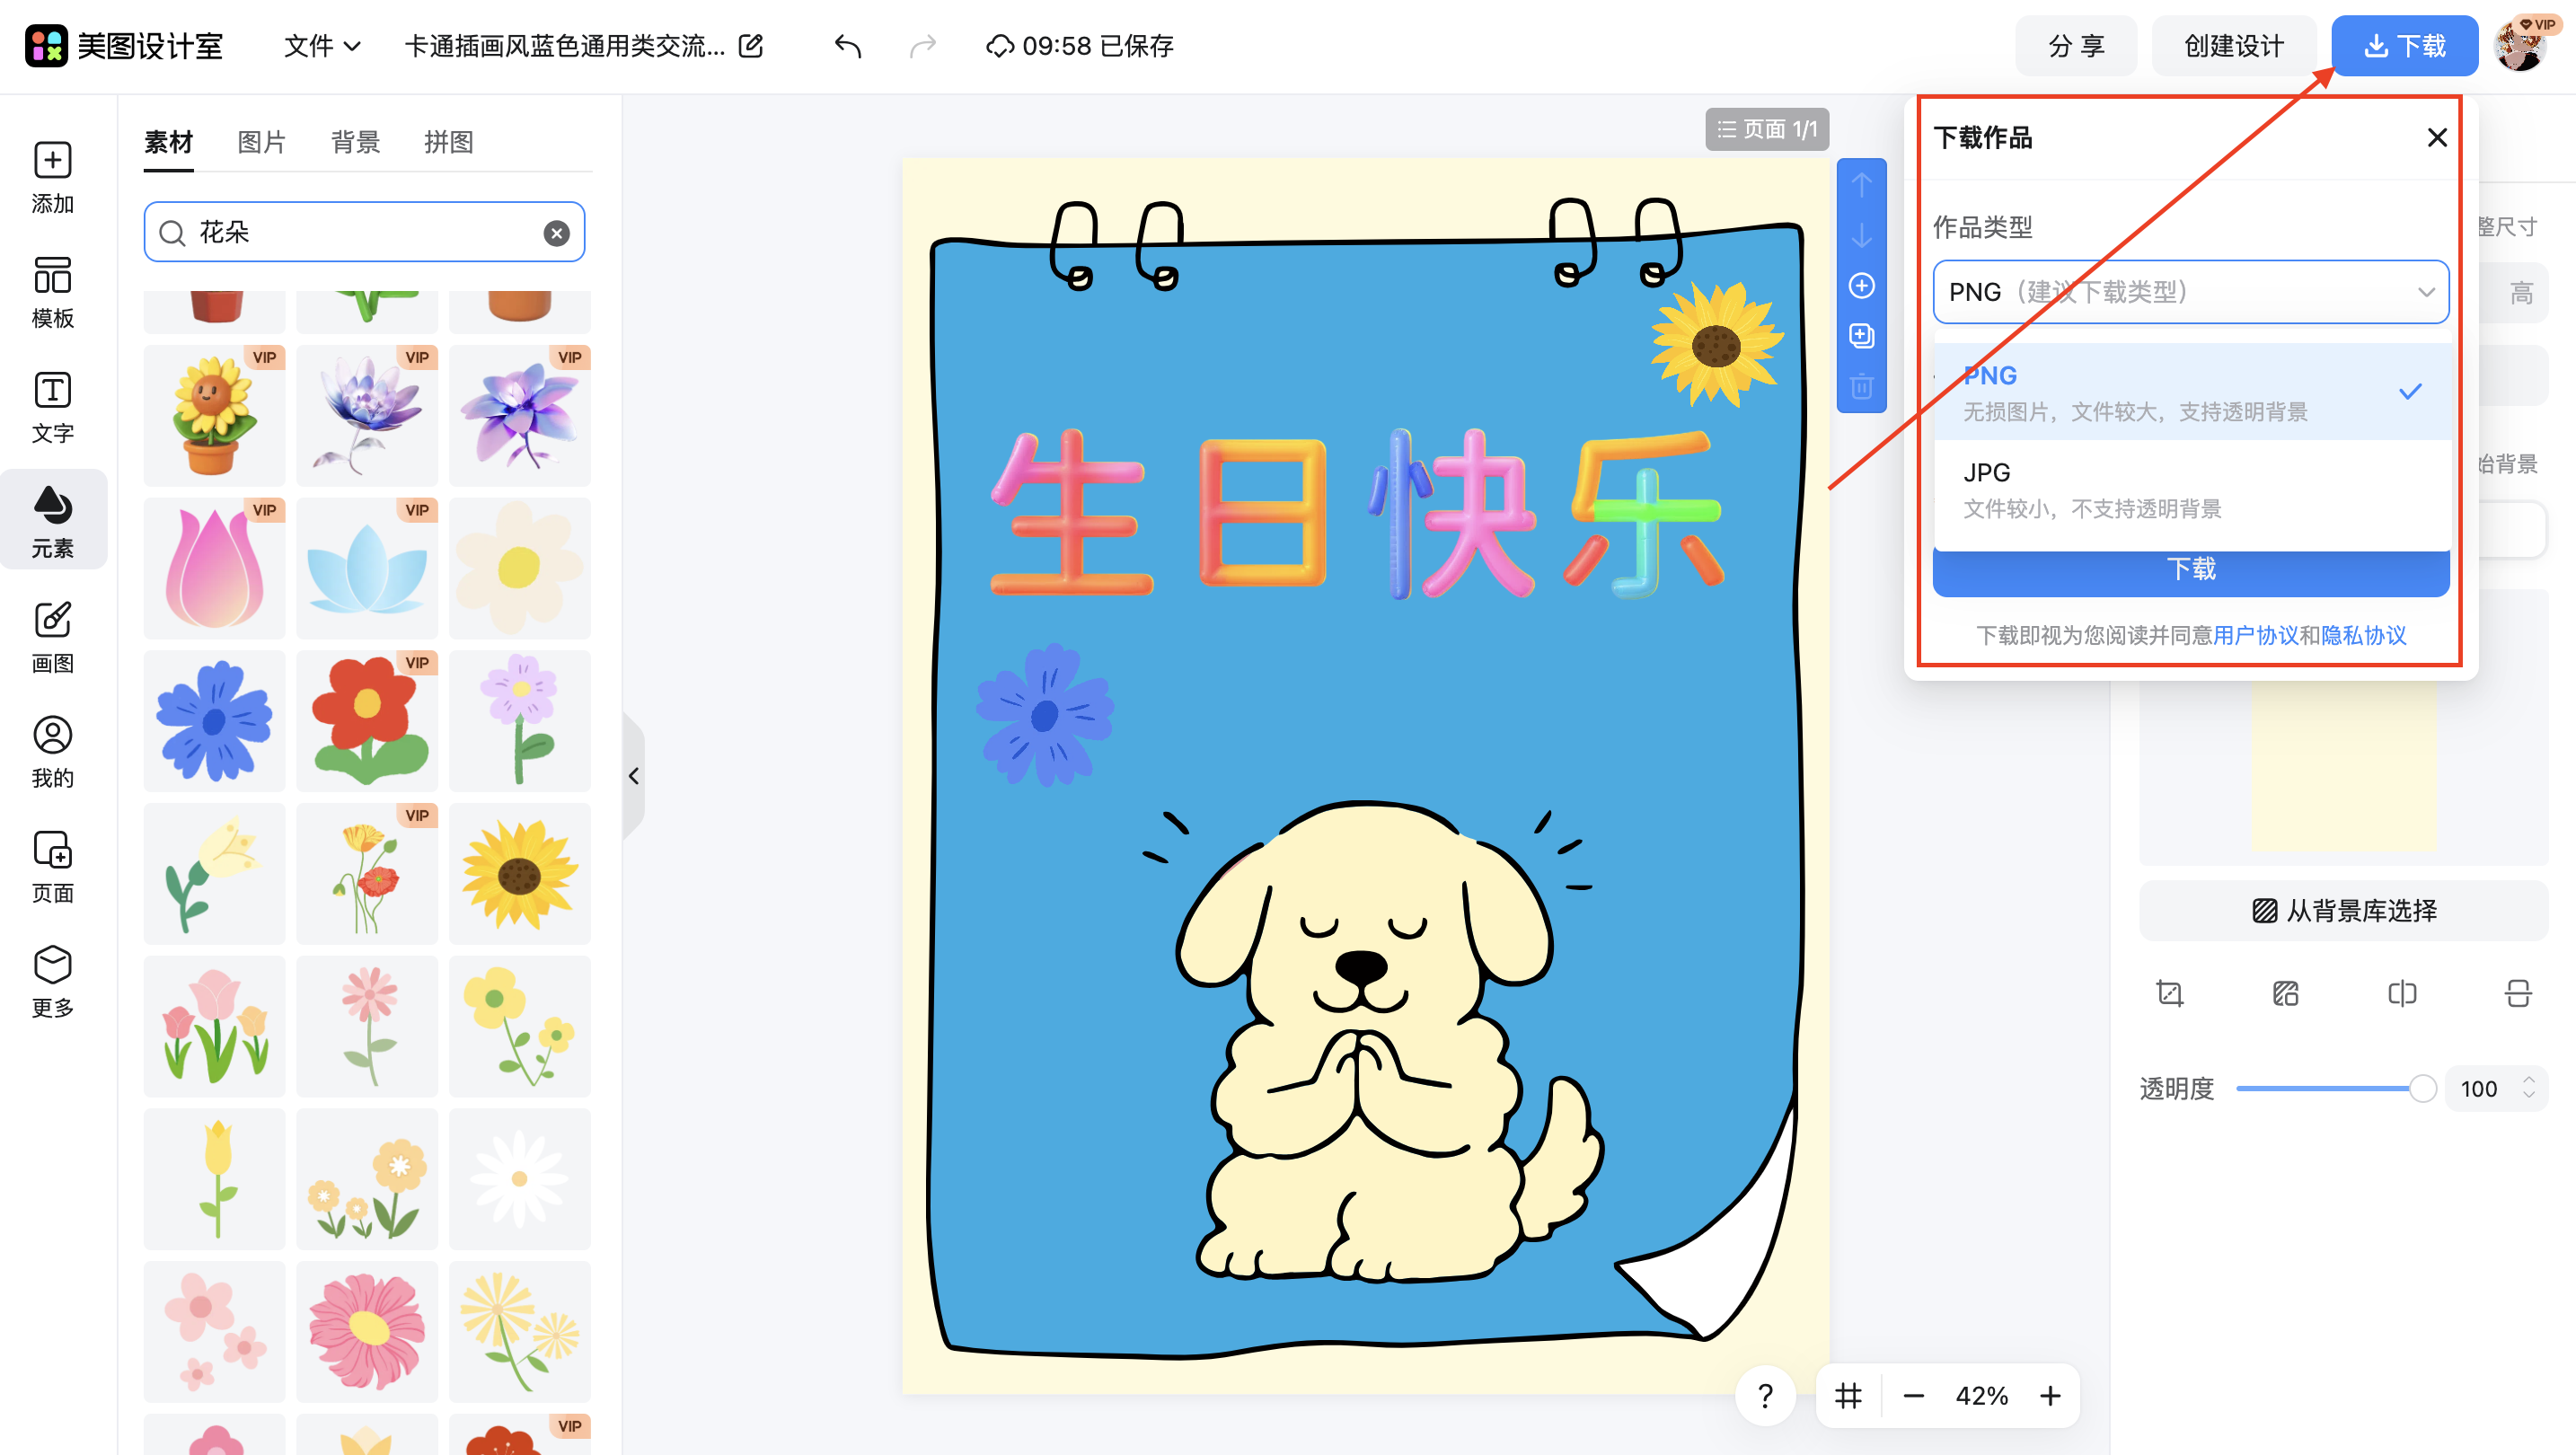The width and height of the screenshot is (2576, 1455).
Task: Select the 生日快乐 text on canvas
Action: [1358, 514]
